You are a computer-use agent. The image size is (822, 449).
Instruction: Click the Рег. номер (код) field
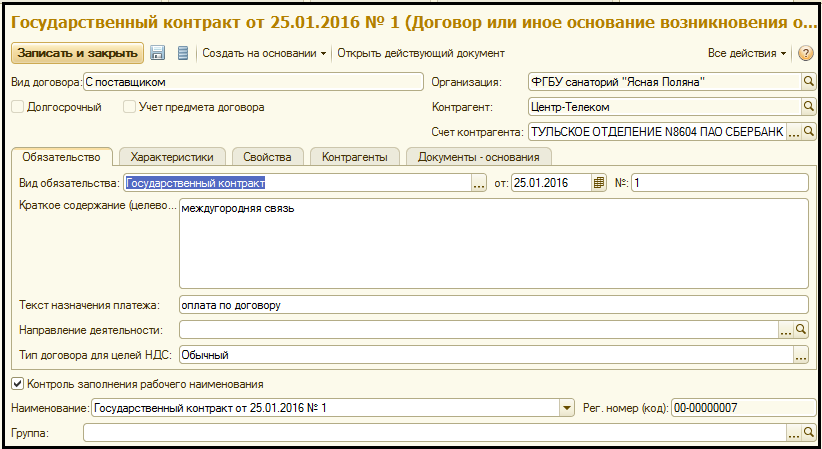743,408
